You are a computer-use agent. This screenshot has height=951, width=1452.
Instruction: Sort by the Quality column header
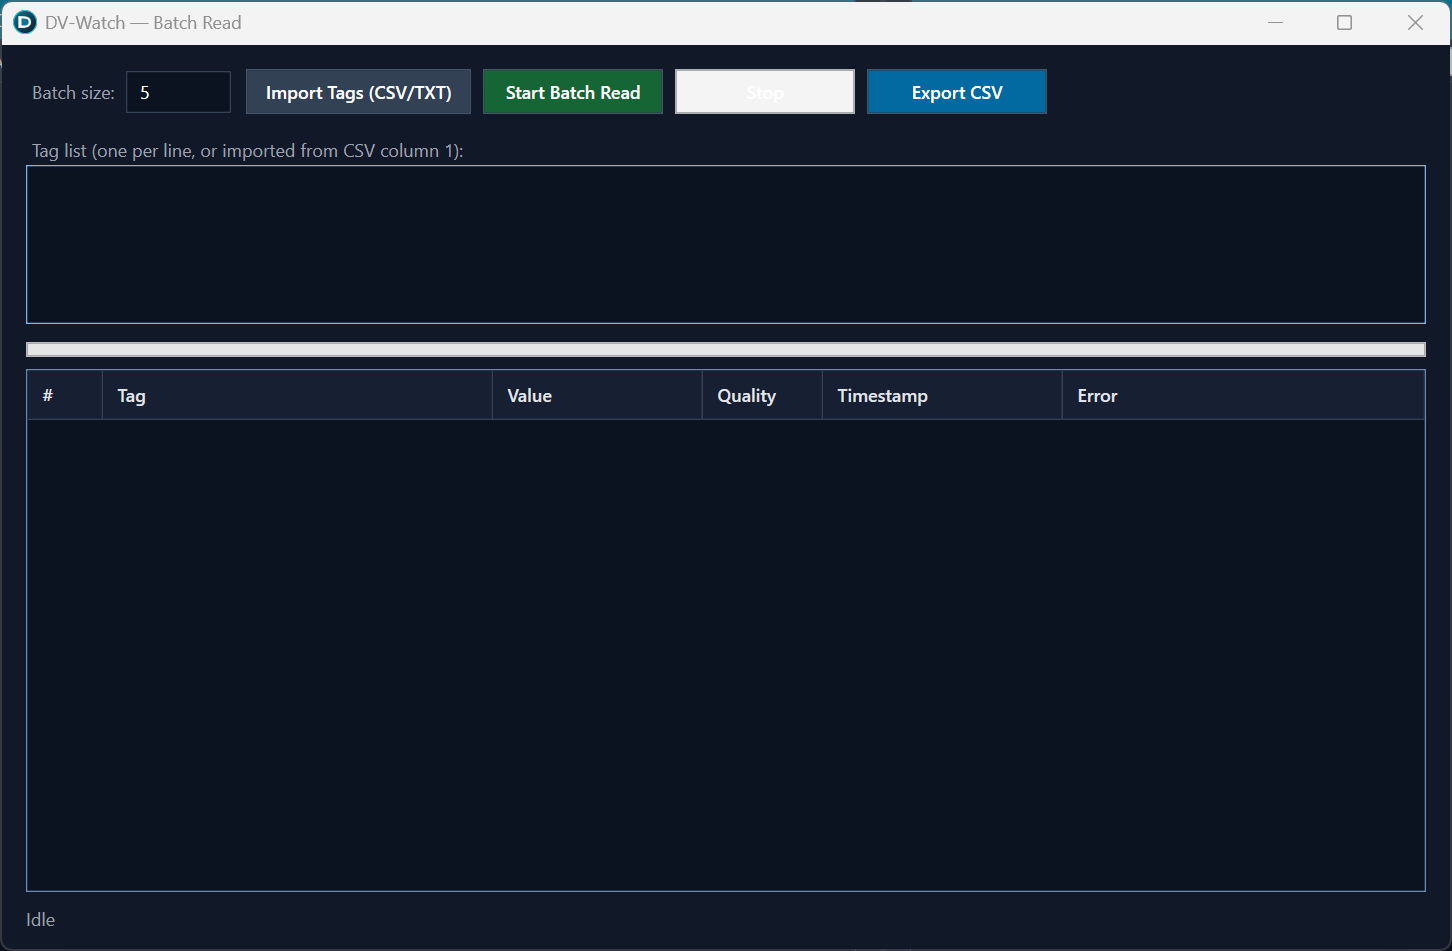click(x=762, y=396)
